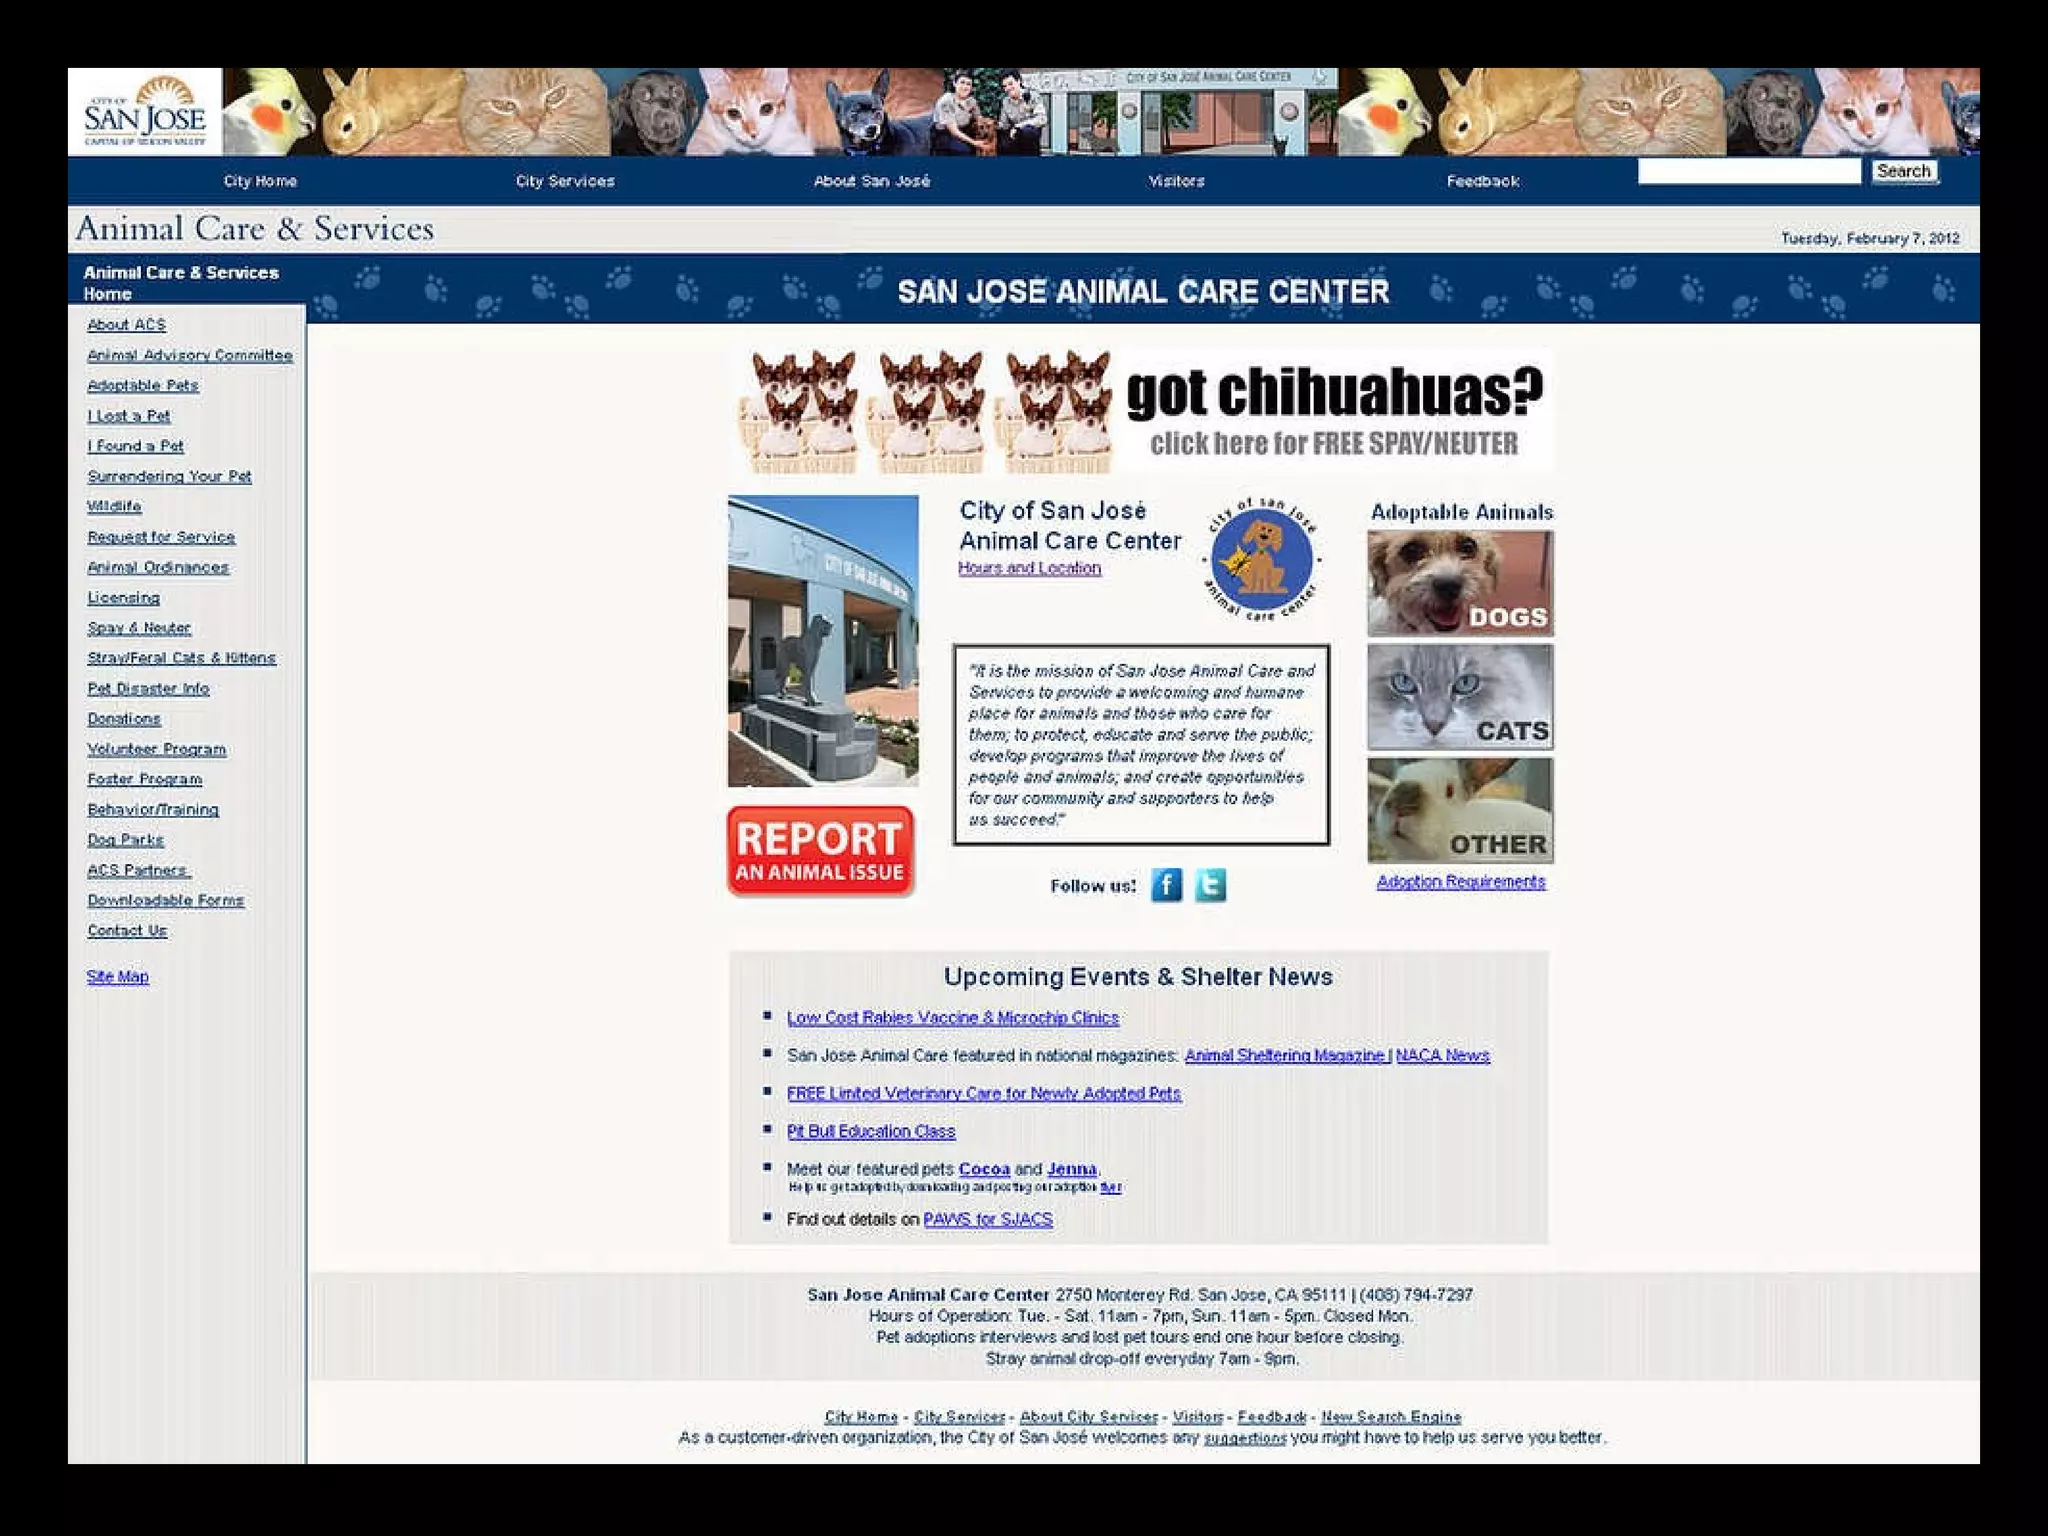The height and width of the screenshot is (1536, 2048).
Task: Open the I Lost a Pet link
Action: [x=129, y=416]
